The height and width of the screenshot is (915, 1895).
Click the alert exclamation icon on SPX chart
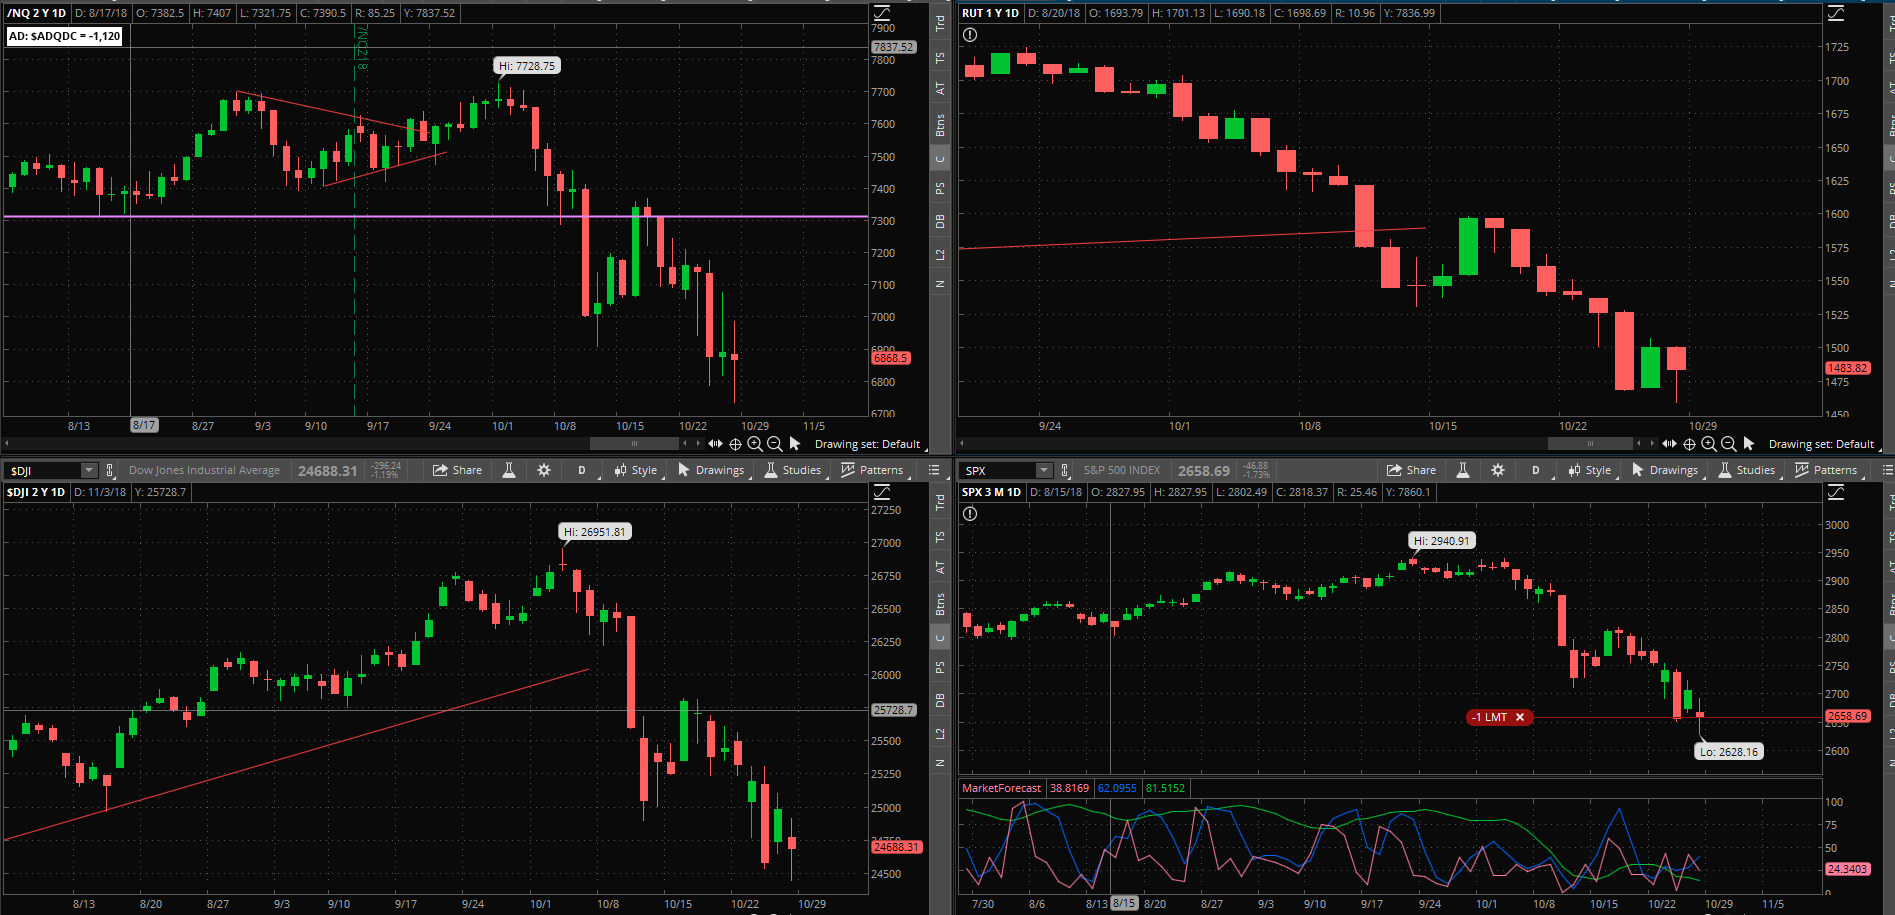pos(969,514)
